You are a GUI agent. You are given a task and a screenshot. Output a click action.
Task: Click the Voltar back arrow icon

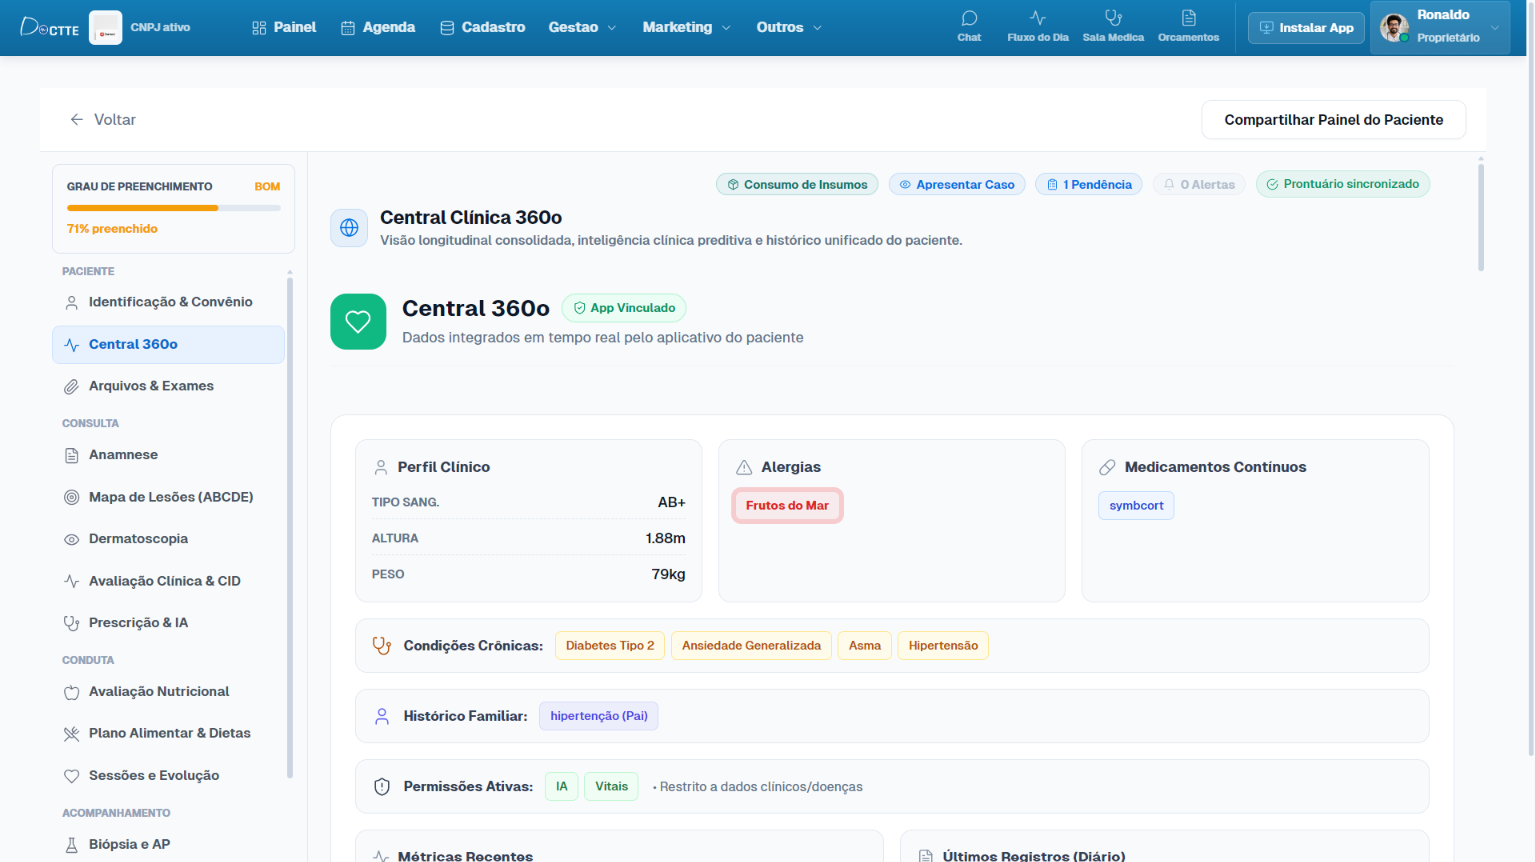tap(77, 120)
